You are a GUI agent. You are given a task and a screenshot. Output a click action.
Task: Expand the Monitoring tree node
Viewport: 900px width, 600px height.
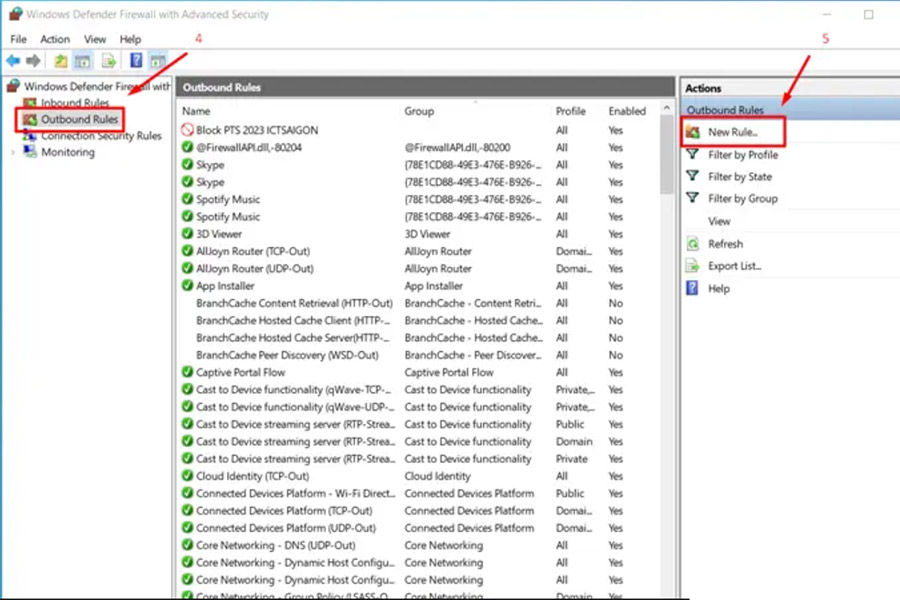click(x=13, y=152)
